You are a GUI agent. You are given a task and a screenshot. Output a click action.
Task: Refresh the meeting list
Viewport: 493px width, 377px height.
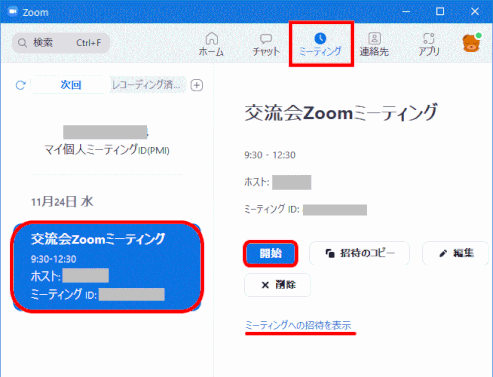(21, 85)
